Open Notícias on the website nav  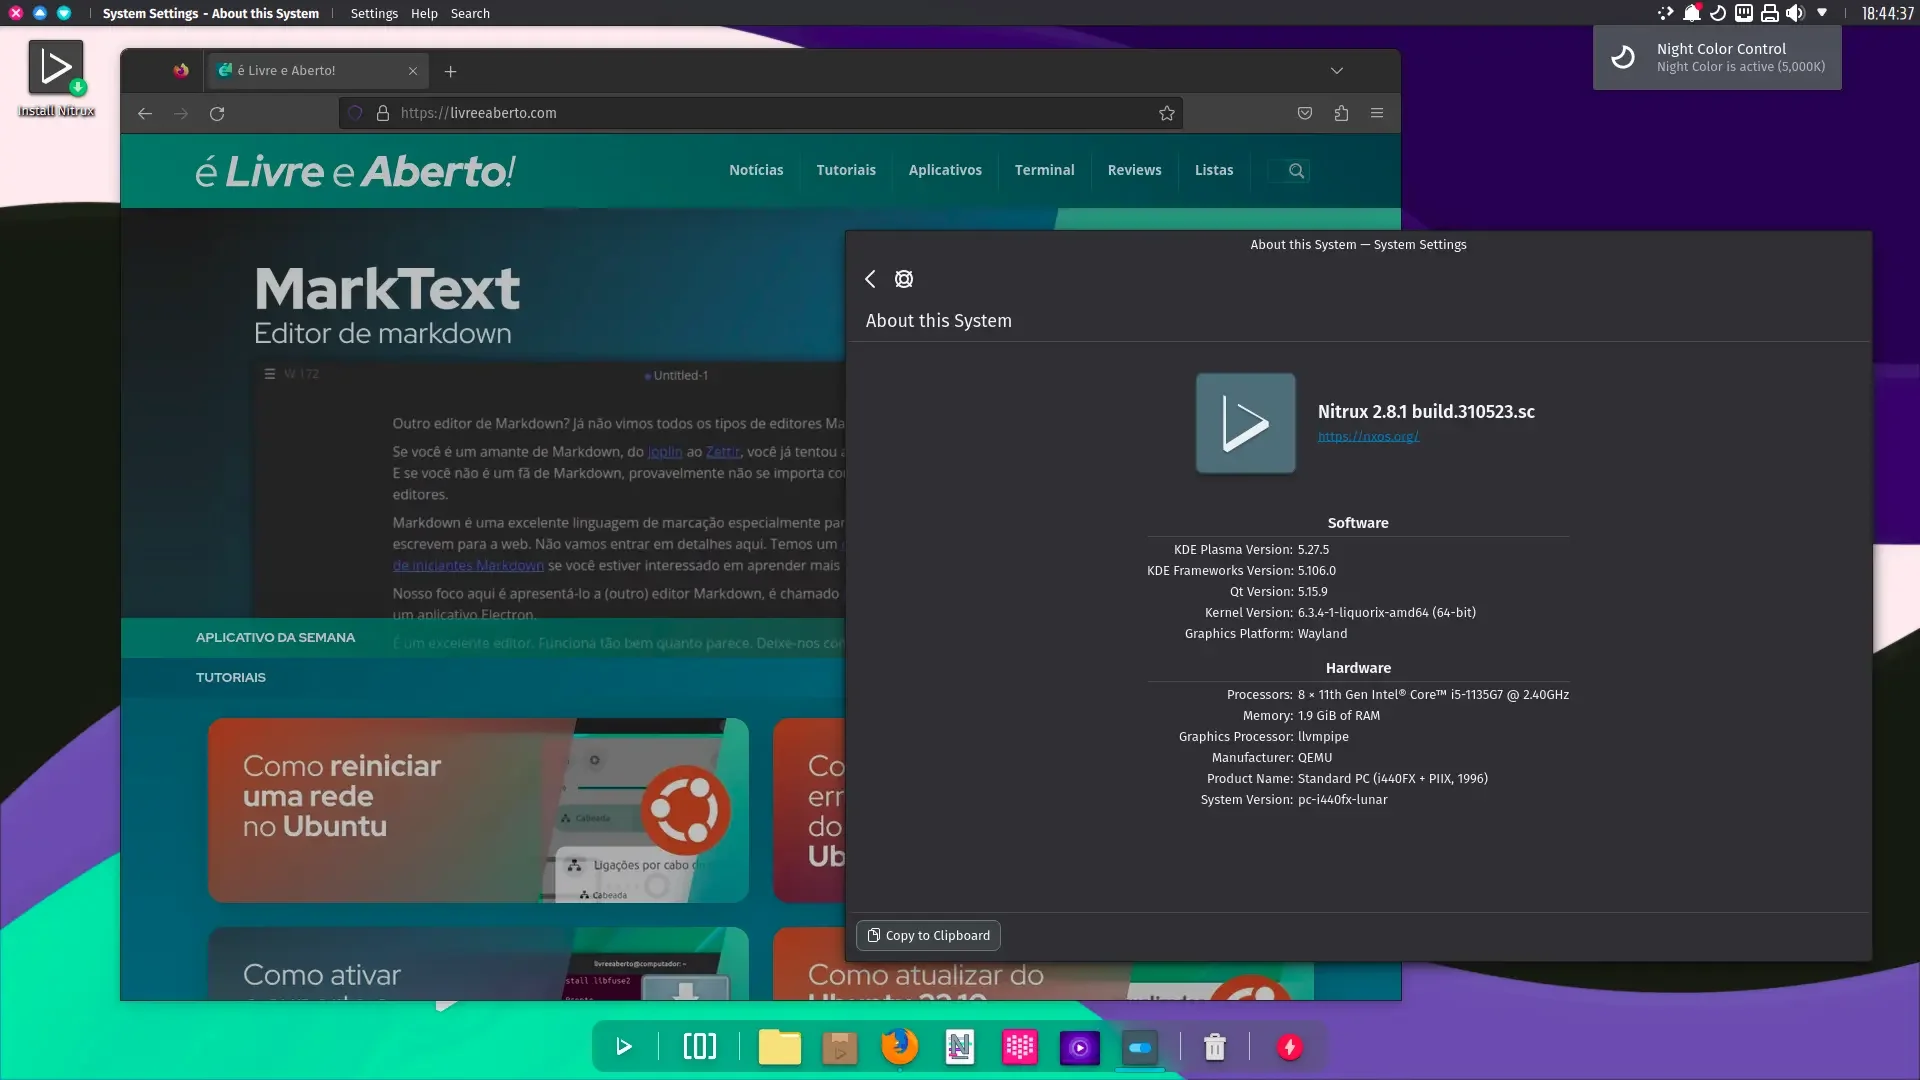point(756,170)
